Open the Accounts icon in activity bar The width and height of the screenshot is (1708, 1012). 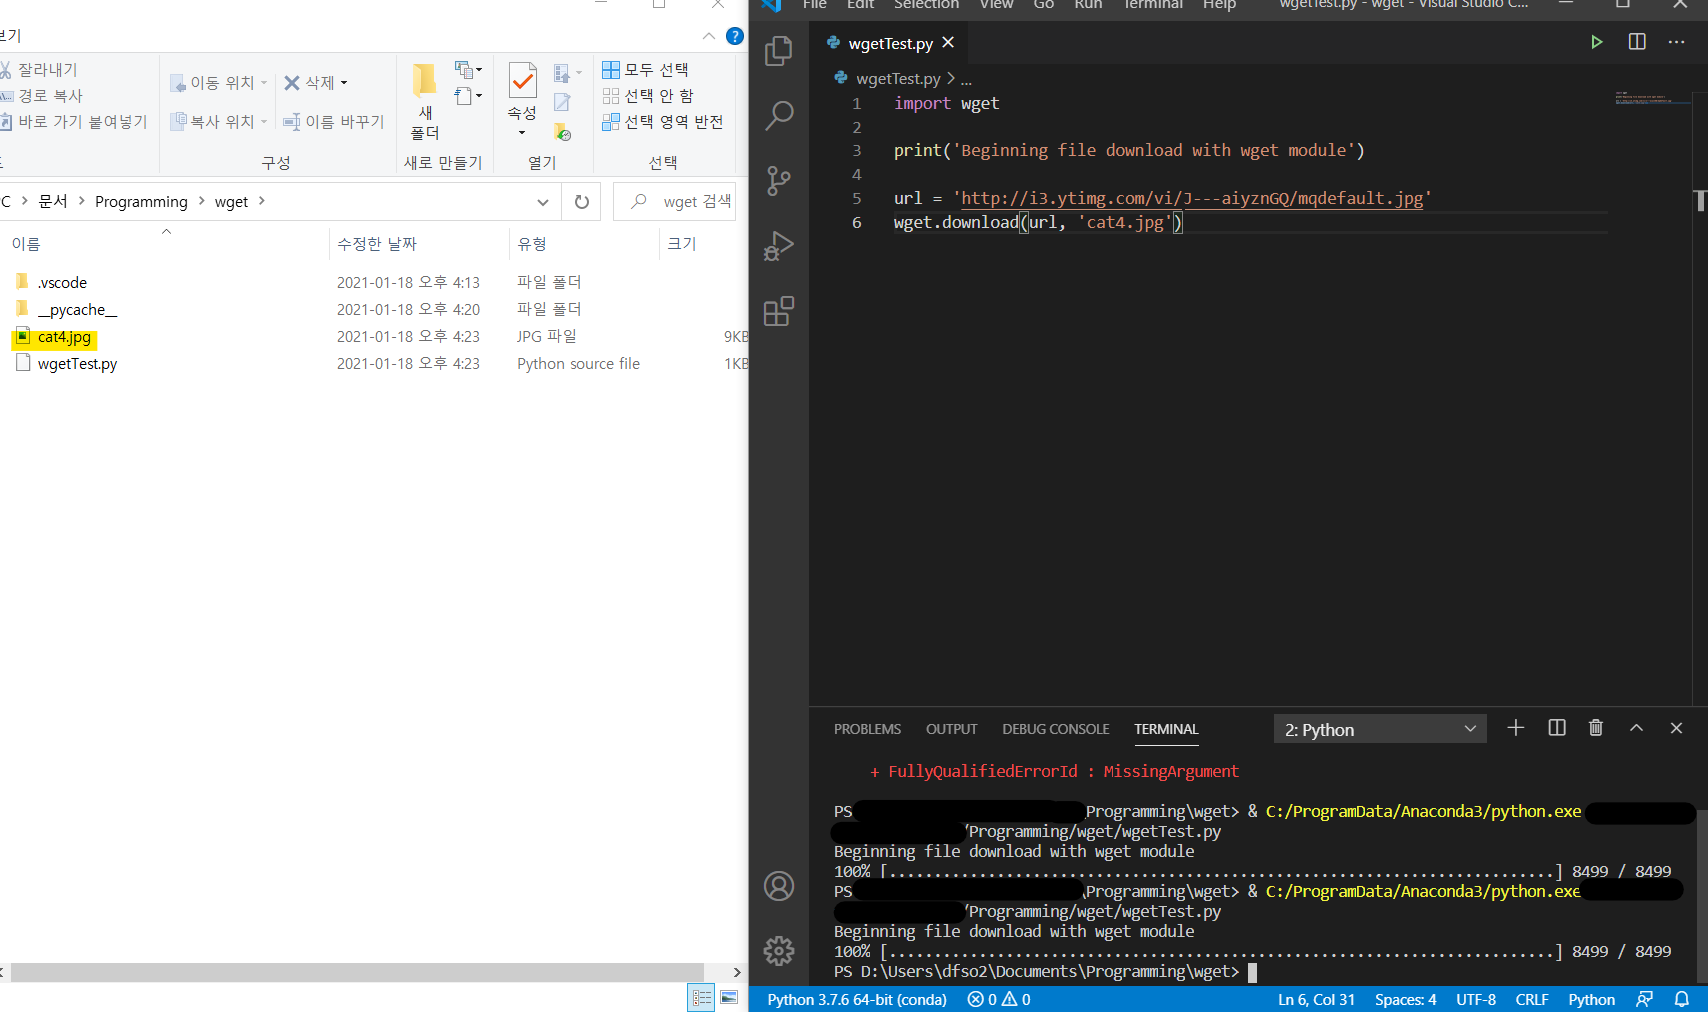click(778, 886)
